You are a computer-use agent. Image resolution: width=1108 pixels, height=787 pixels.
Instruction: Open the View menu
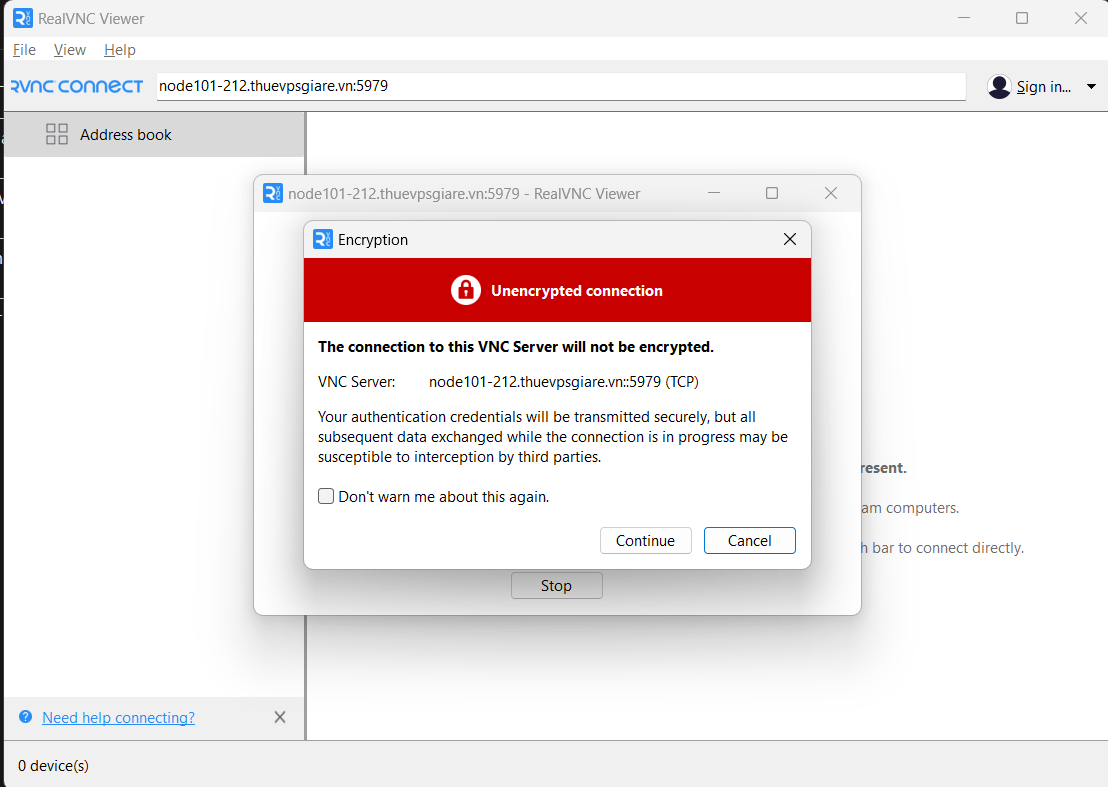69,49
